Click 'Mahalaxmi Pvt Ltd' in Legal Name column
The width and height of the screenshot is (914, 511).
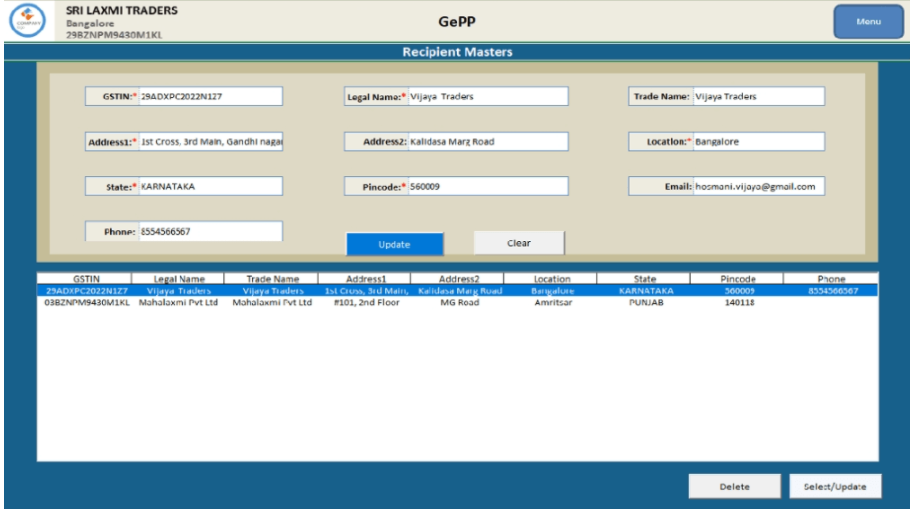click(178, 302)
